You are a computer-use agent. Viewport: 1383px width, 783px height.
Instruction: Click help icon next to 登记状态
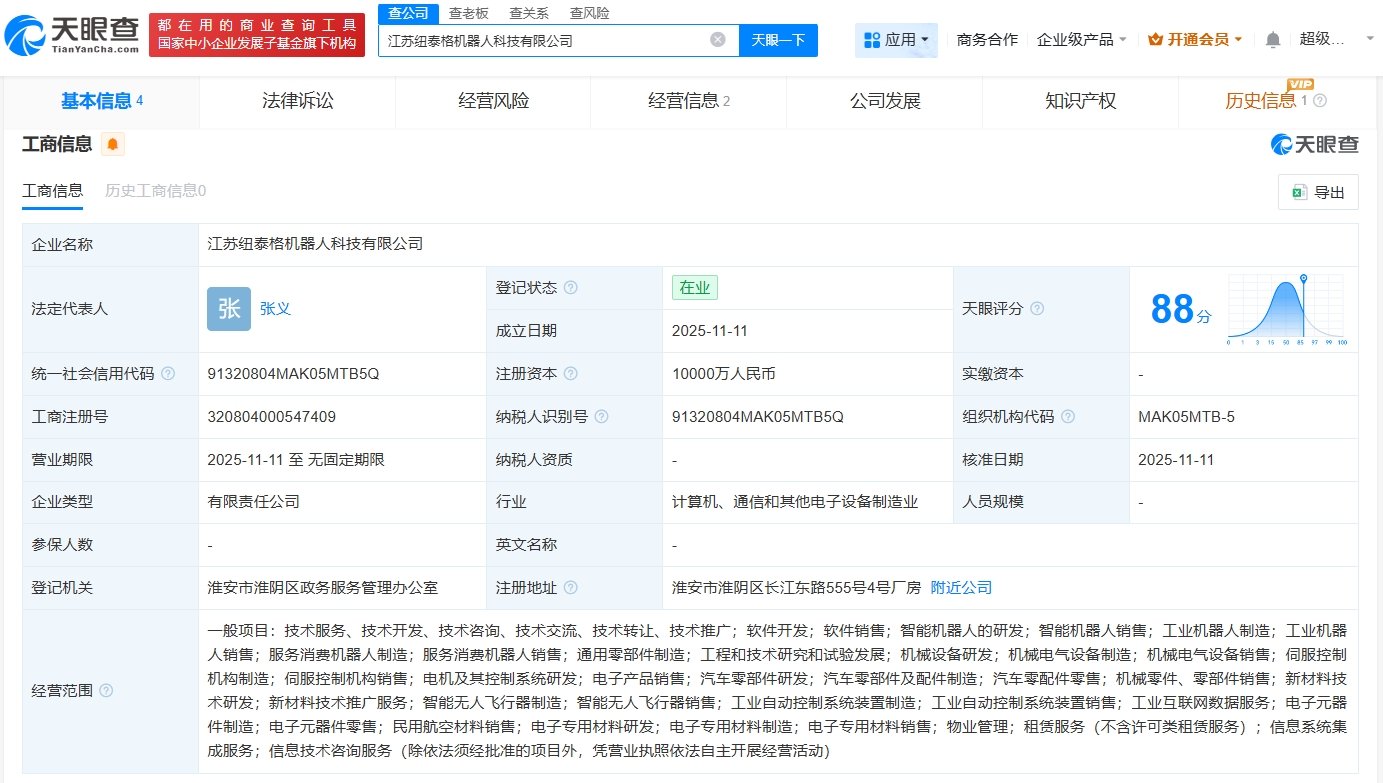coord(570,288)
